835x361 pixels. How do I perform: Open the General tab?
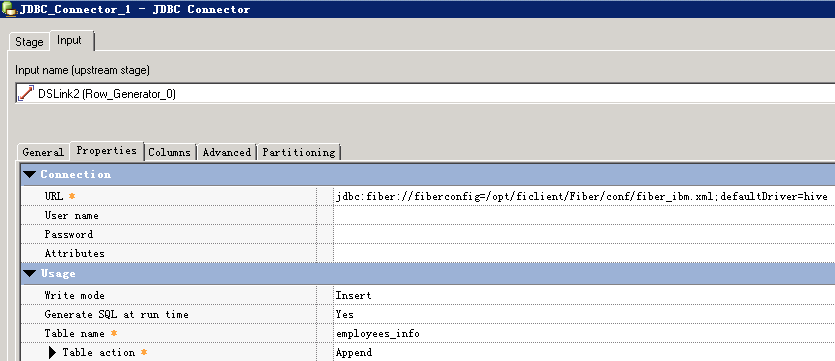[43, 152]
